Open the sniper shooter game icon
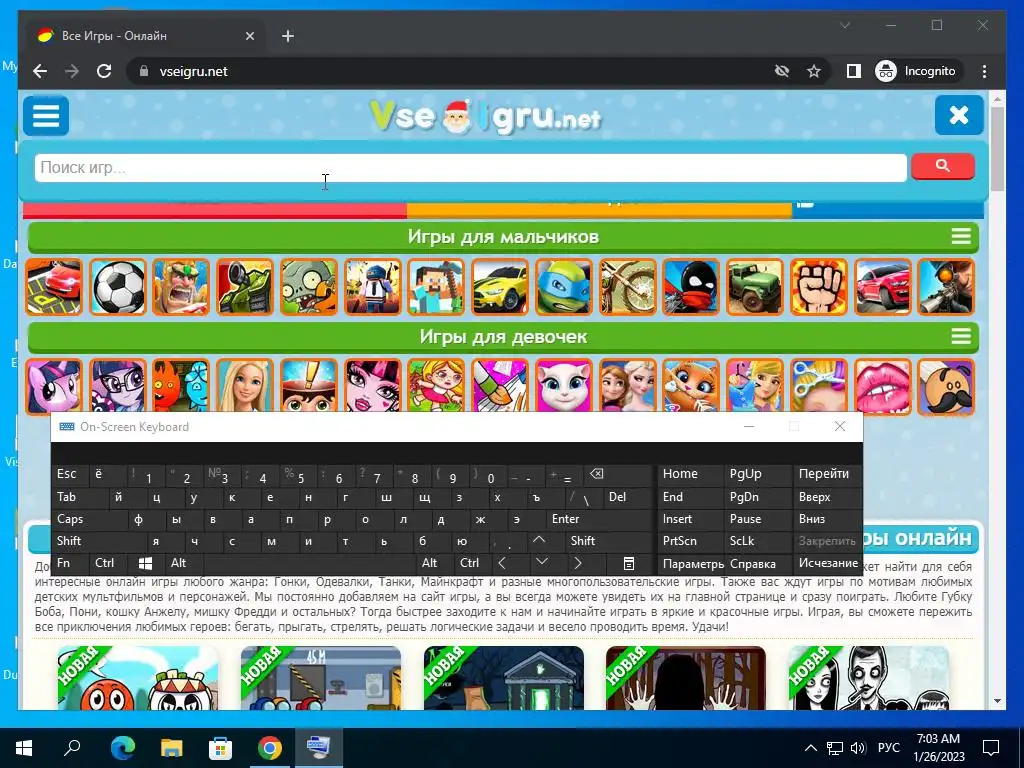The height and width of the screenshot is (768, 1024). [946, 287]
